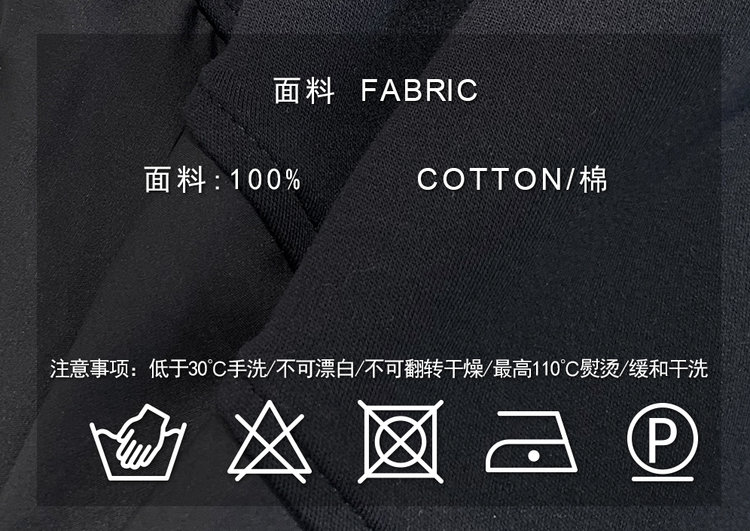Viewport: 750px width, 531px height.
Task: Click the do-not-tumble-dry square icon
Action: 400,442
